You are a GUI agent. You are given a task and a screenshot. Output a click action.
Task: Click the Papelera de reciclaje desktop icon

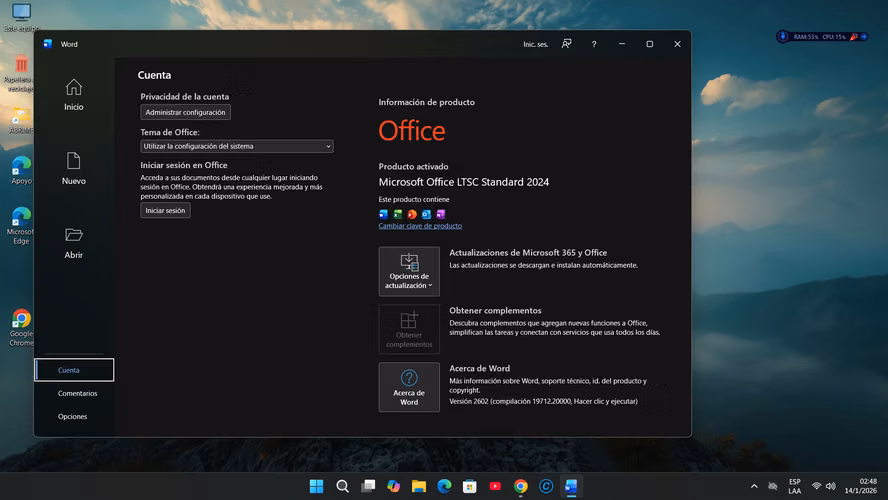click(x=19, y=72)
